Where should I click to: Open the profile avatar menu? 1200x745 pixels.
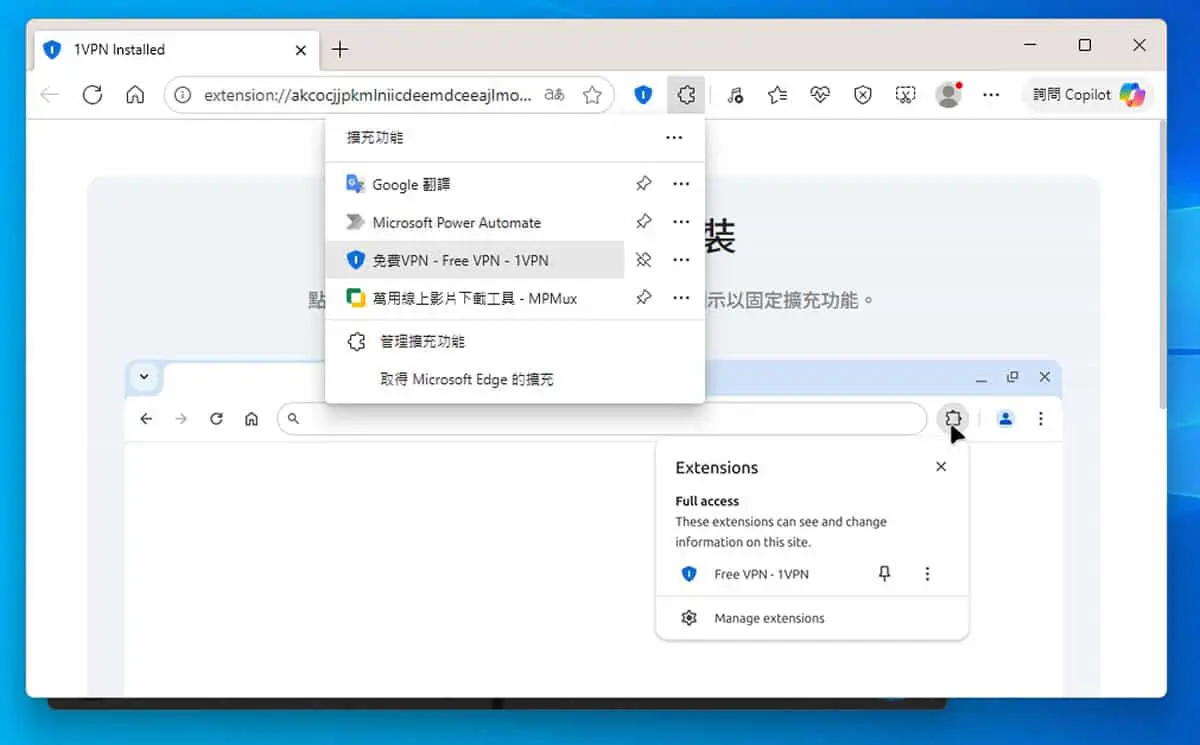click(x=948, y=95)
